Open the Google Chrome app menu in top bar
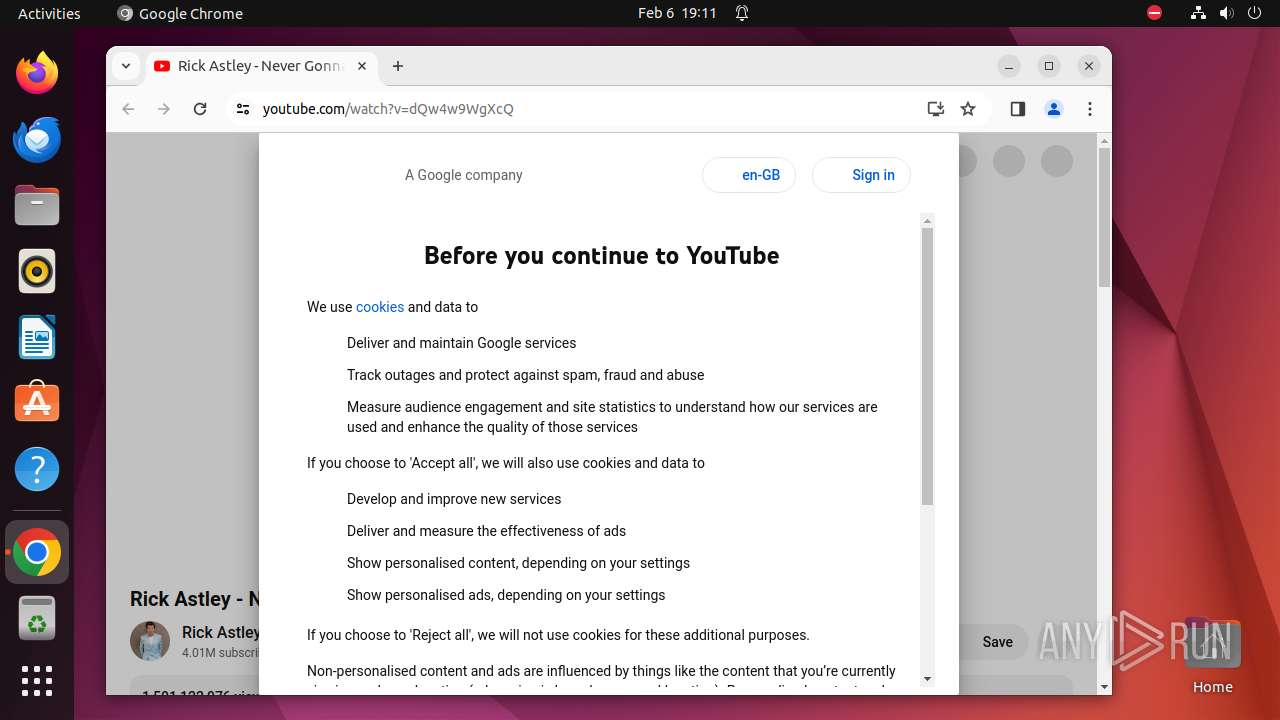The width and height of the screenshot is (1280, 720). 180,13
